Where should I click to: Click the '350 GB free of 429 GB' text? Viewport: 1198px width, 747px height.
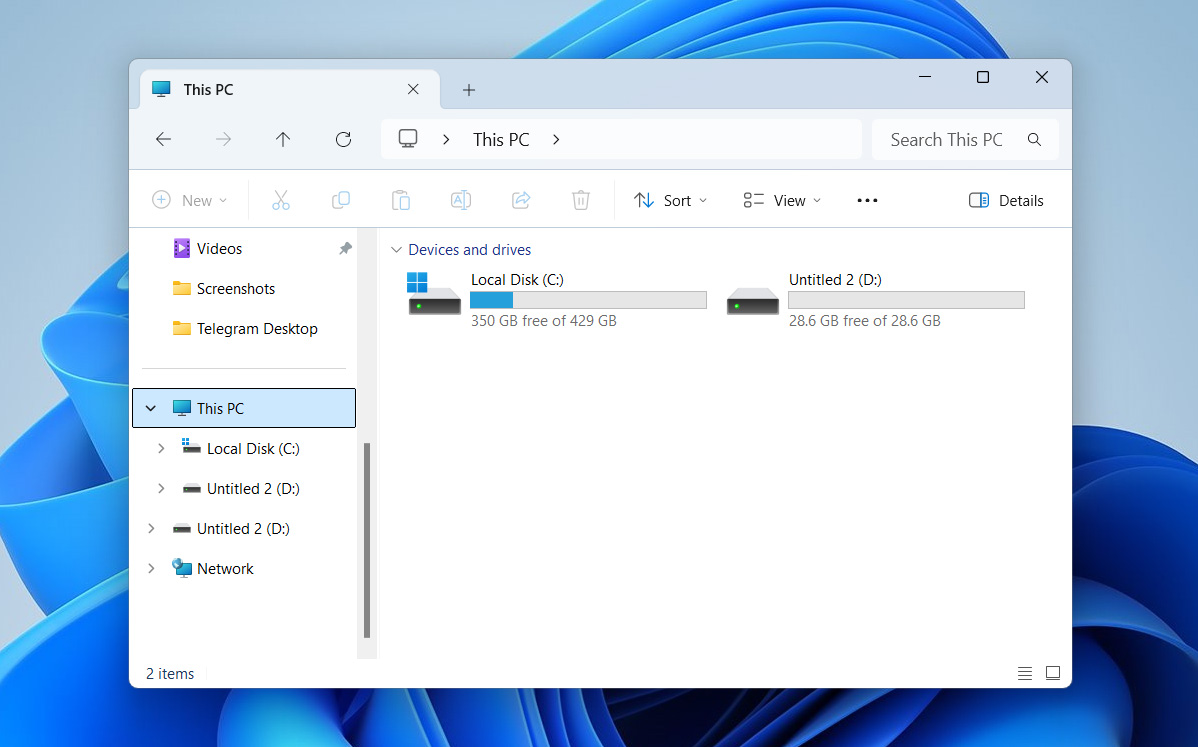pyautogui.click(x=543, y=321)
